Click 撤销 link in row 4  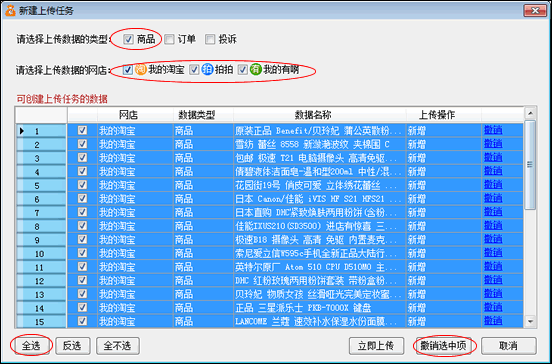coord(493,171)
